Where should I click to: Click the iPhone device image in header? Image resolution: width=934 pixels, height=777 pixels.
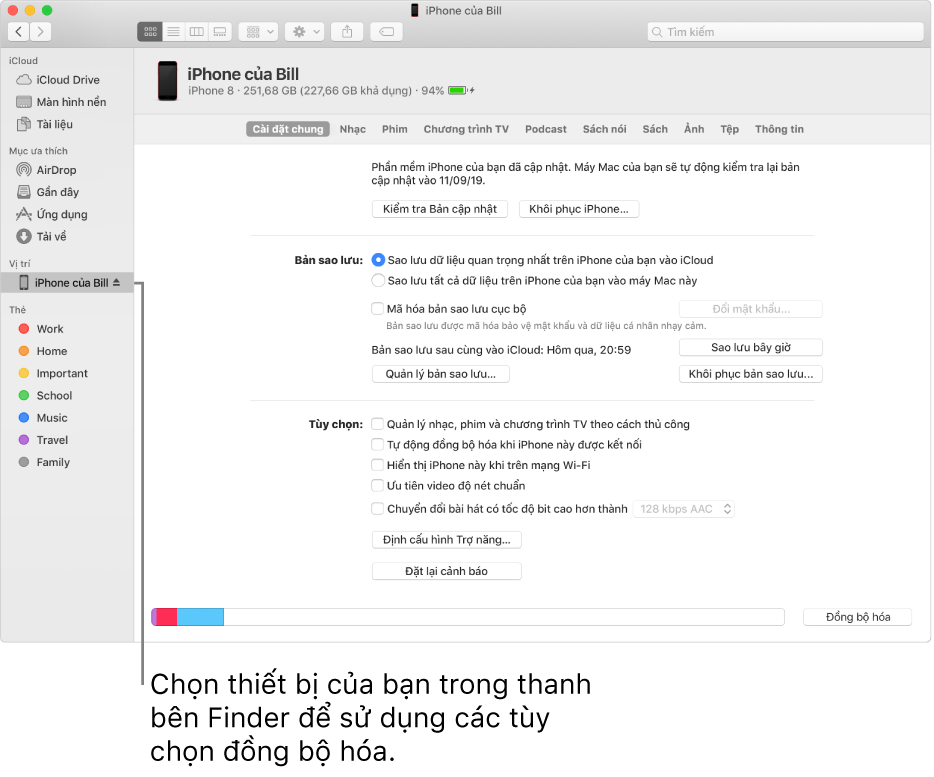tap(167, 81)
